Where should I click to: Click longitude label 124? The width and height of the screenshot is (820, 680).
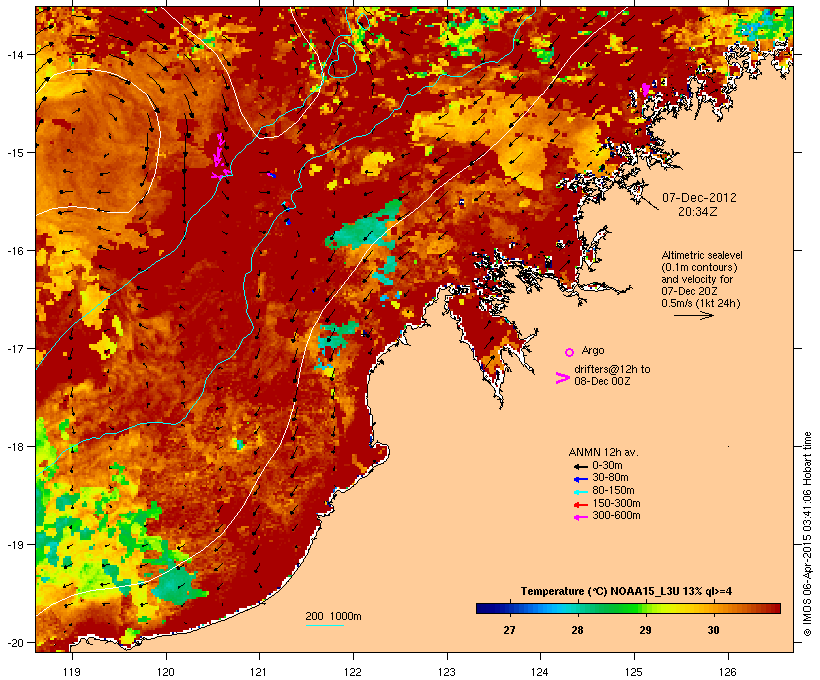540,672
